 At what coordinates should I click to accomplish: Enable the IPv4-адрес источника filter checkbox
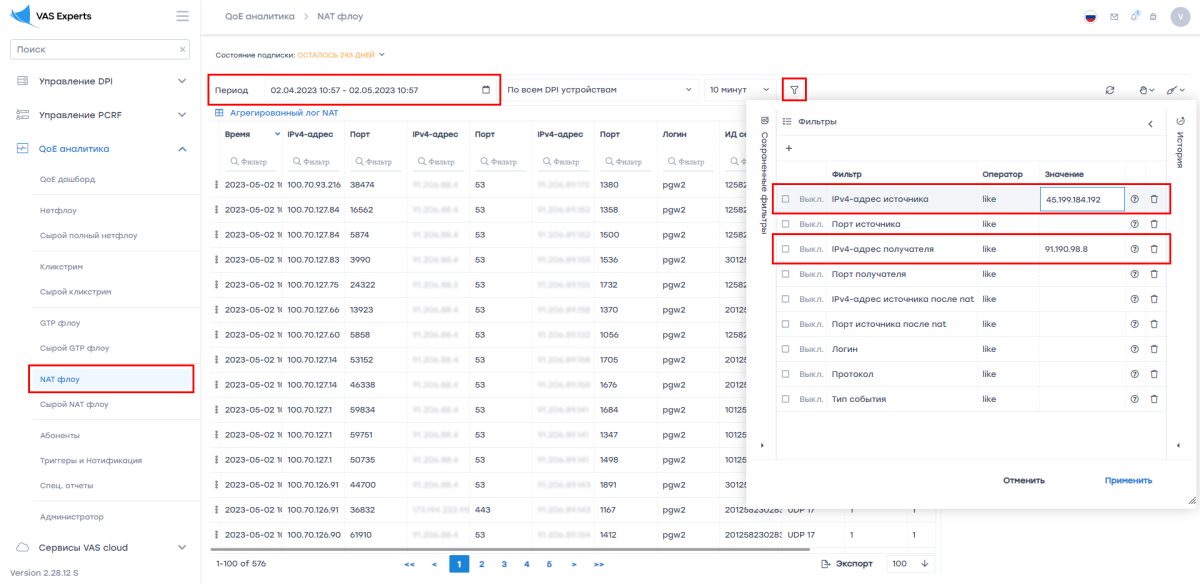pyautogui.click(x=786, y=199)
